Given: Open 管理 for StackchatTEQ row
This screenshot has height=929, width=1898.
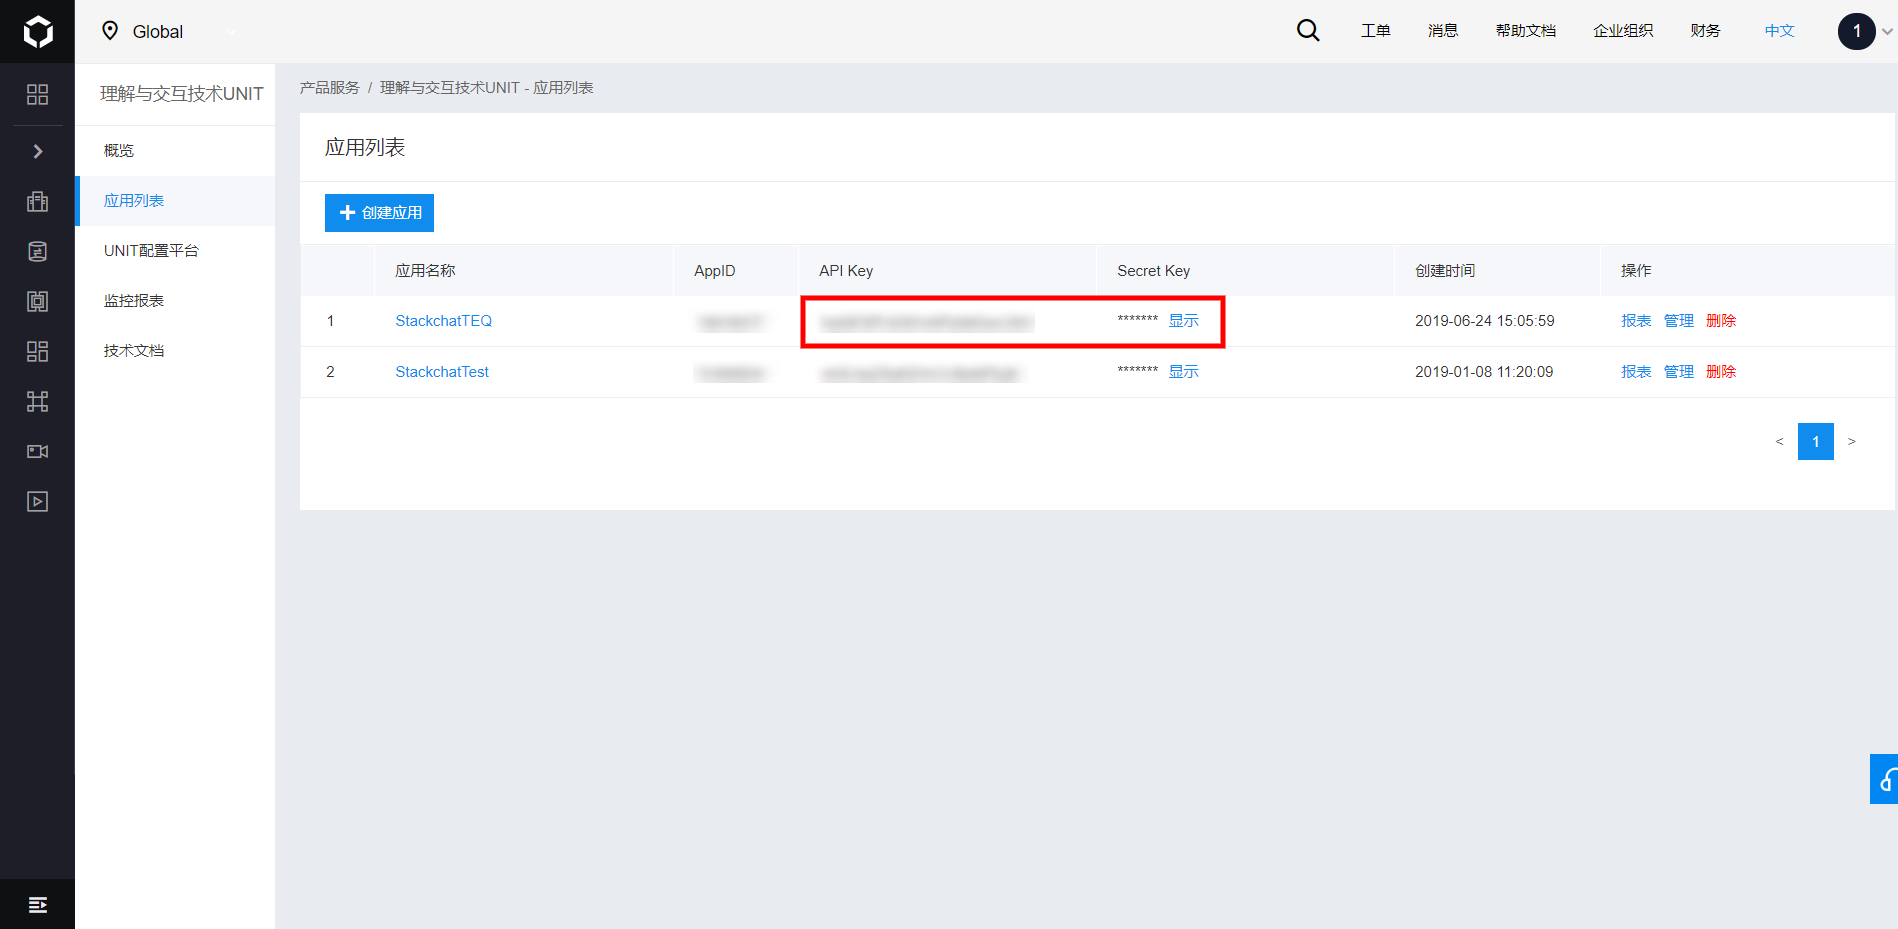Looking at the screenshot, I should tap(1679, 321).
